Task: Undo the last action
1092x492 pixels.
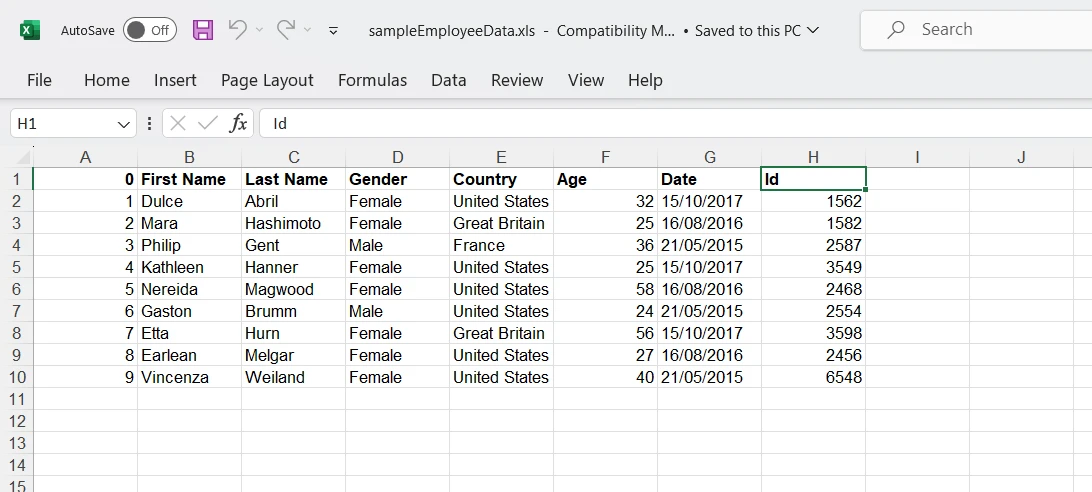Action: pyautogui.click(x=237, y=30)
